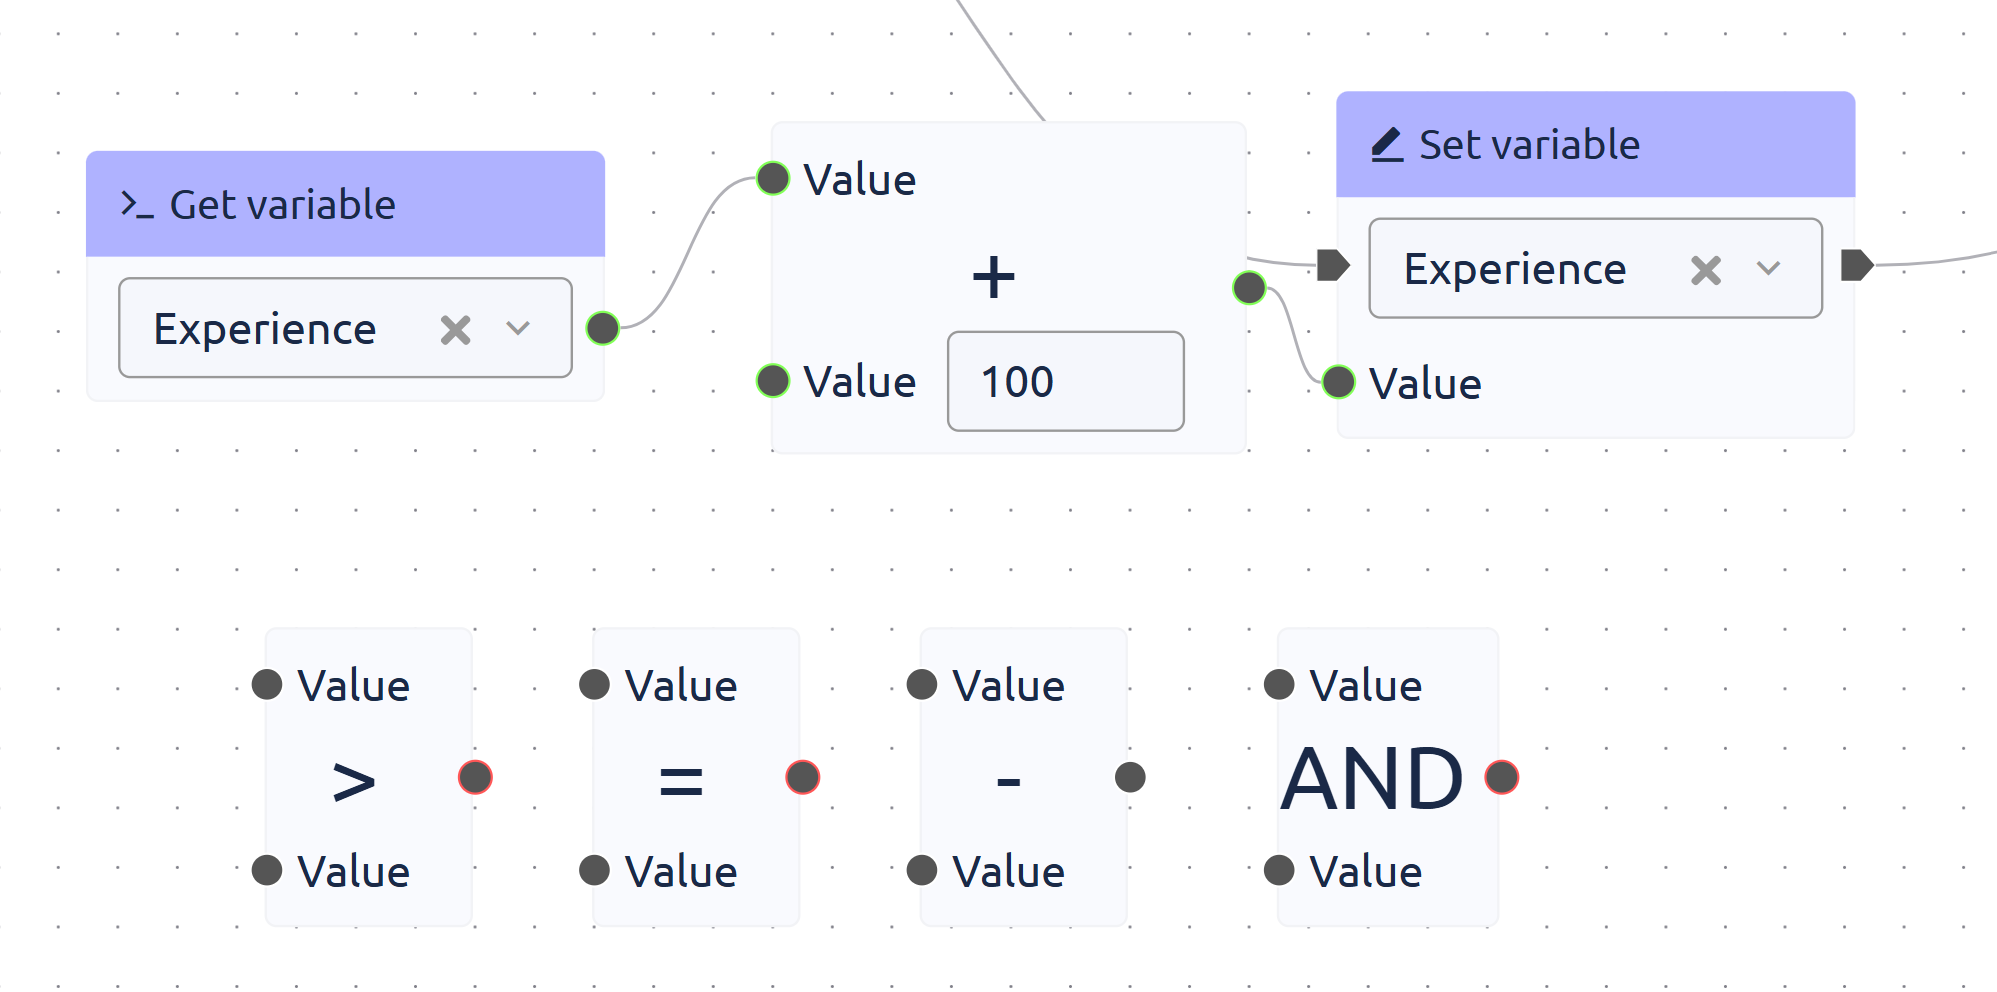Click the greater-than node's red output port

(475, 777)
